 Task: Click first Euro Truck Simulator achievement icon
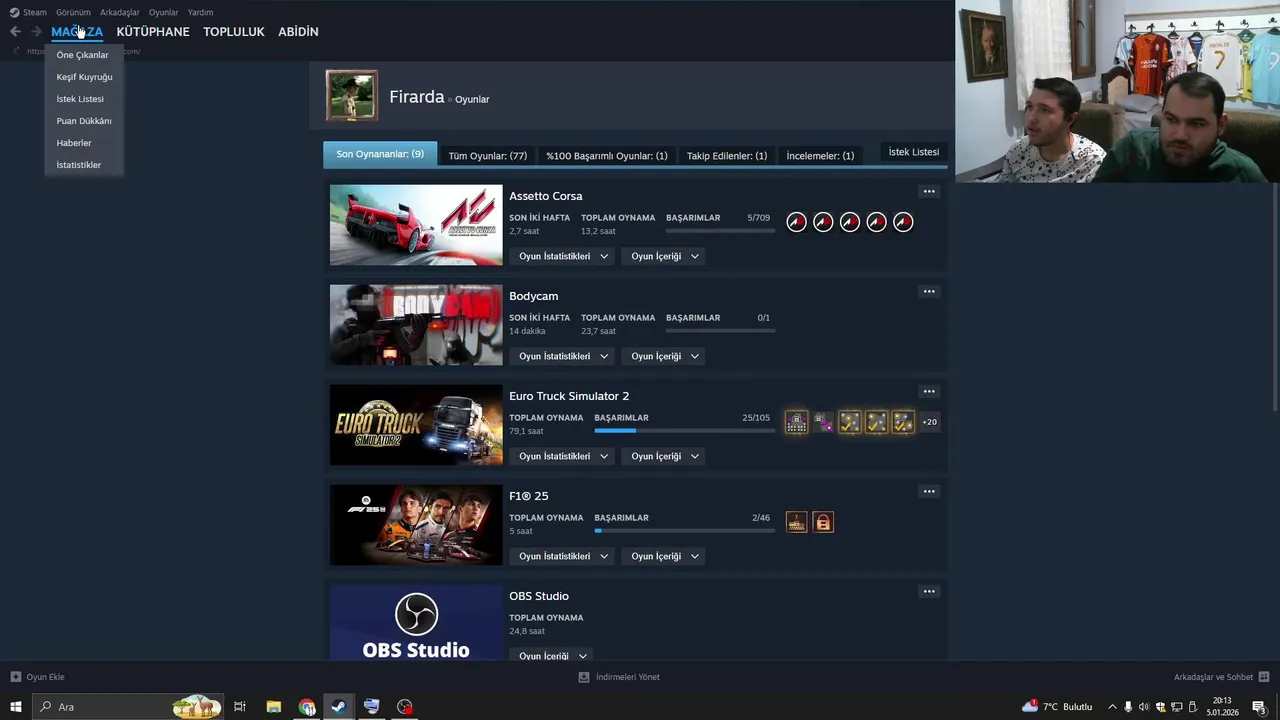coord(796,422)
